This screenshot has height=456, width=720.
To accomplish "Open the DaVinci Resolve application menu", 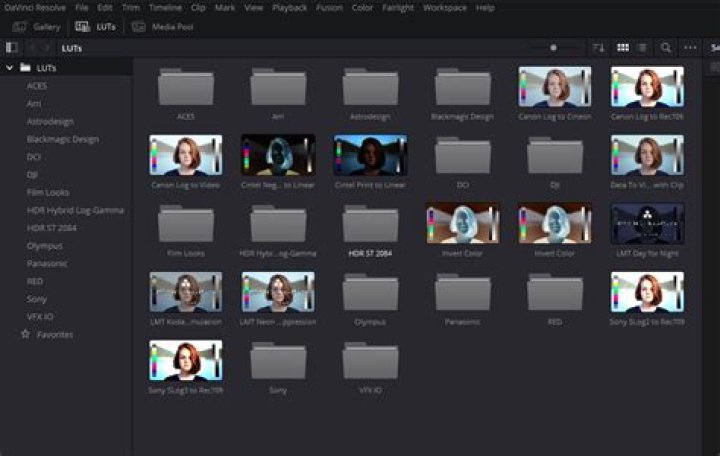I will [35, 8].
